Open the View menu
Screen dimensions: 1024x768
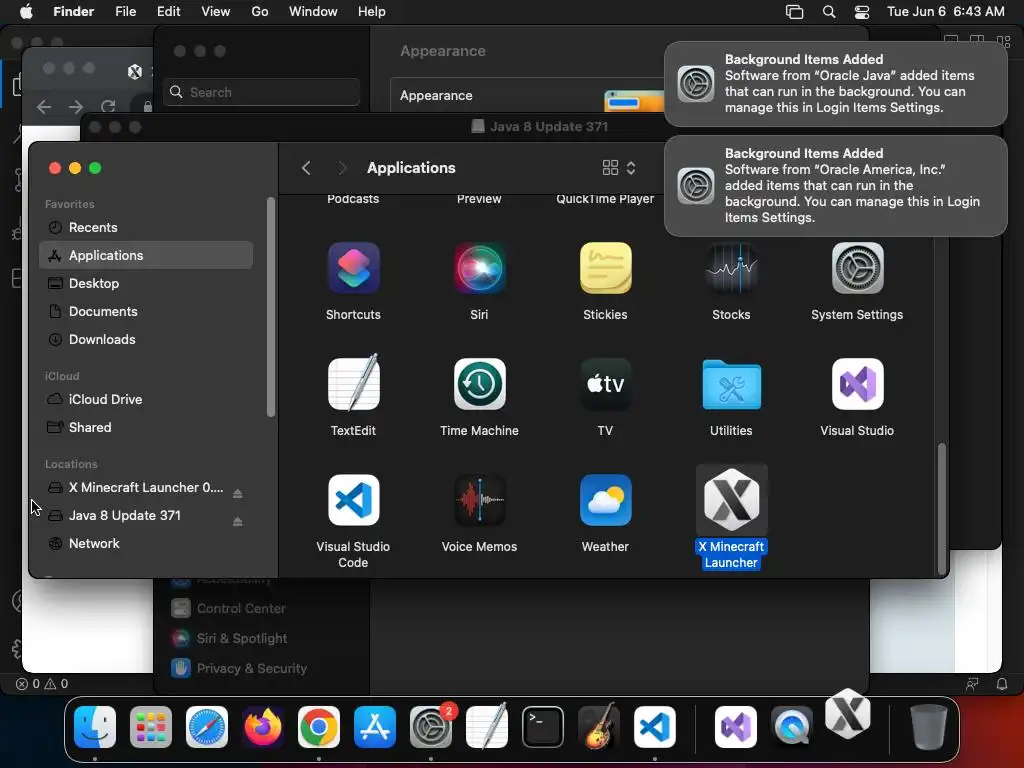[216, 11]
